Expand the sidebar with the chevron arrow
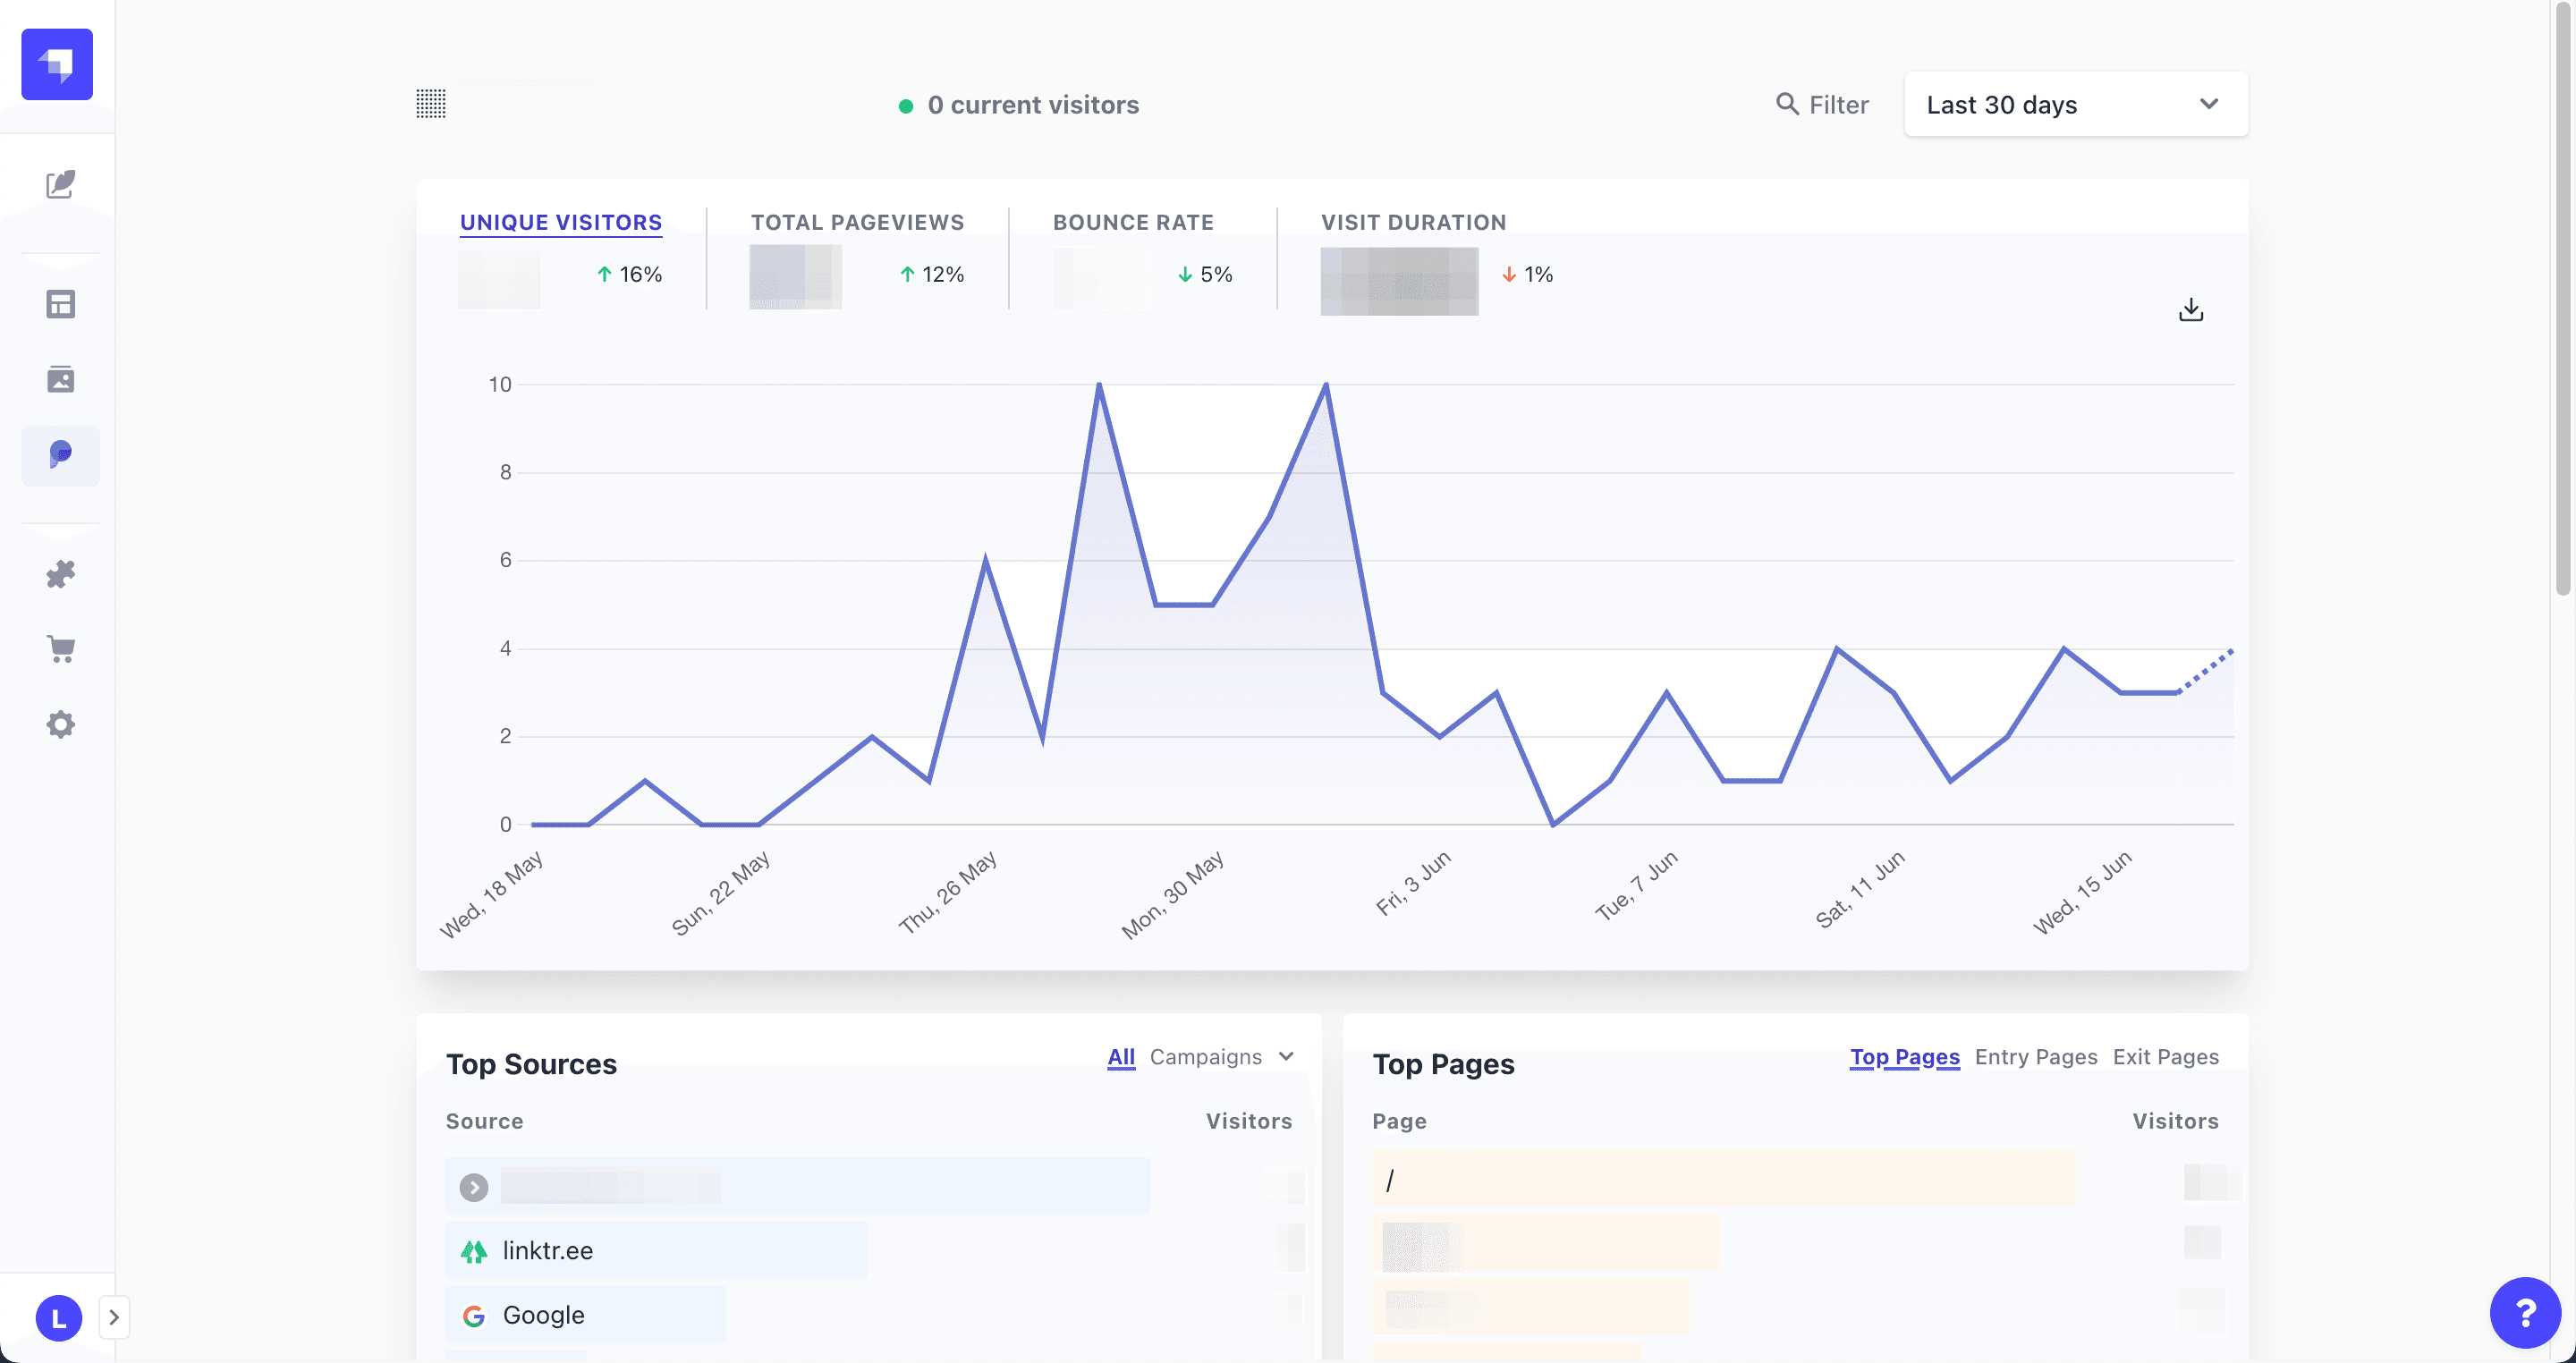Image resolution: width=2576 pixels, height=1363 pixels. [x=114, y=1317]
